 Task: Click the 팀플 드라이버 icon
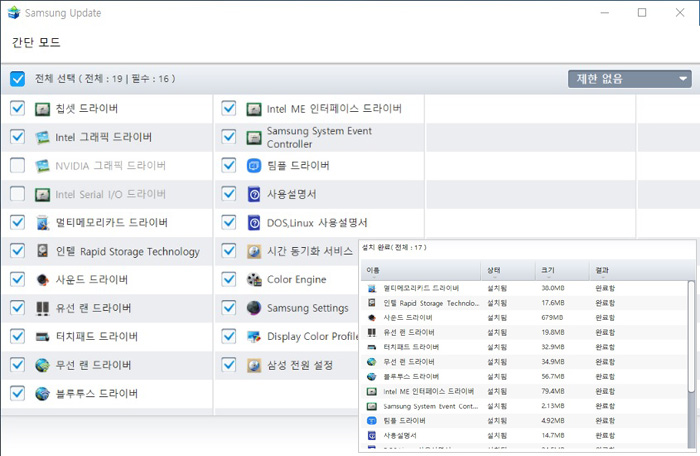254,166
